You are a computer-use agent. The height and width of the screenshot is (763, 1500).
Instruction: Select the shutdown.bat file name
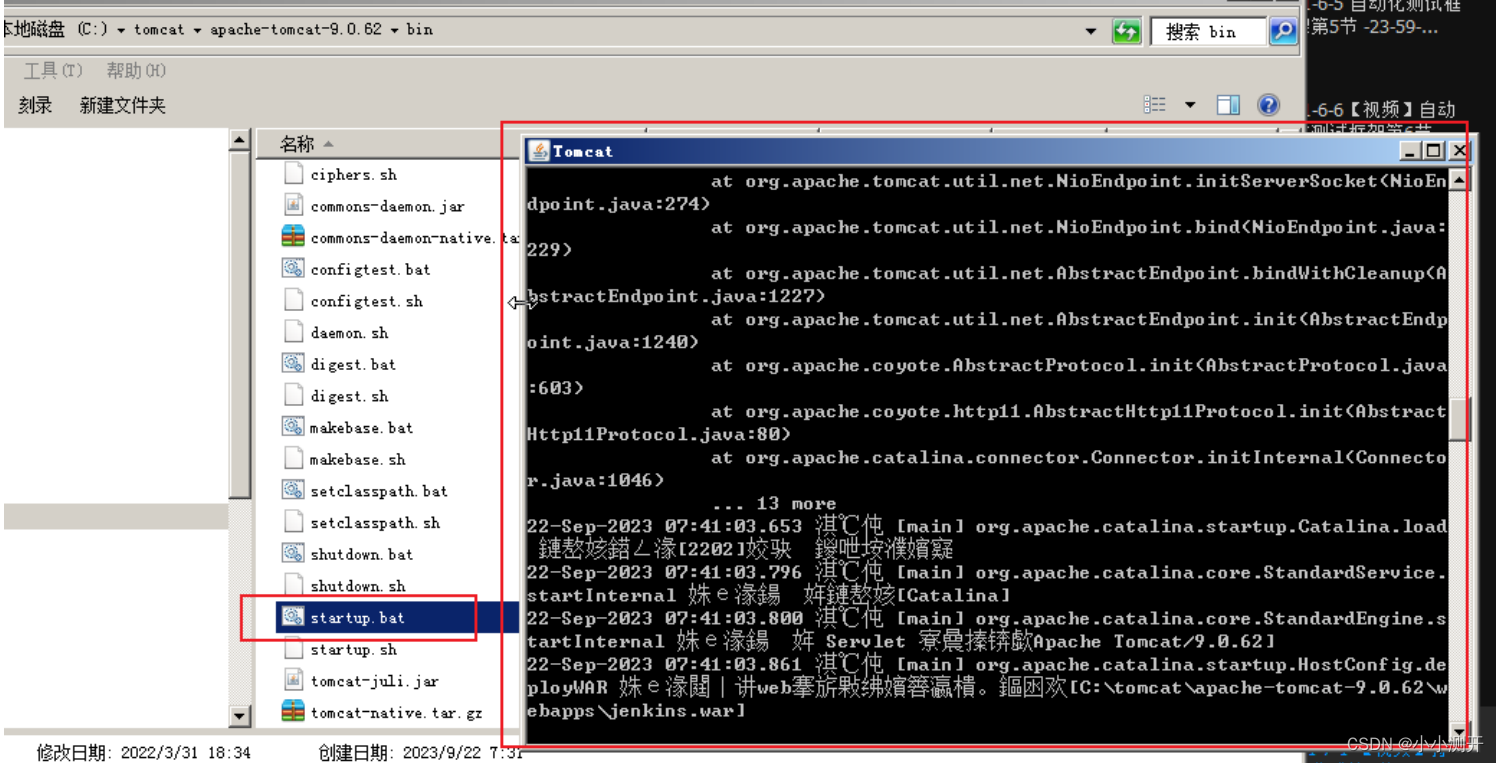tap(361, 555)
